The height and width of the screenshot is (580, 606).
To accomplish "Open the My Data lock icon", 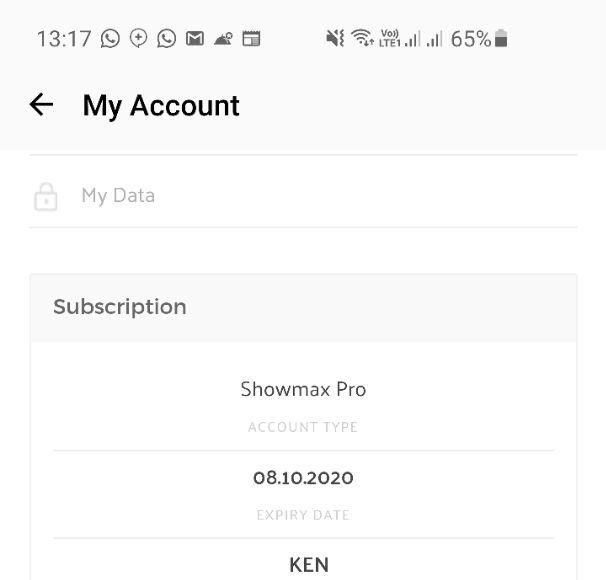I will [46, 197].
